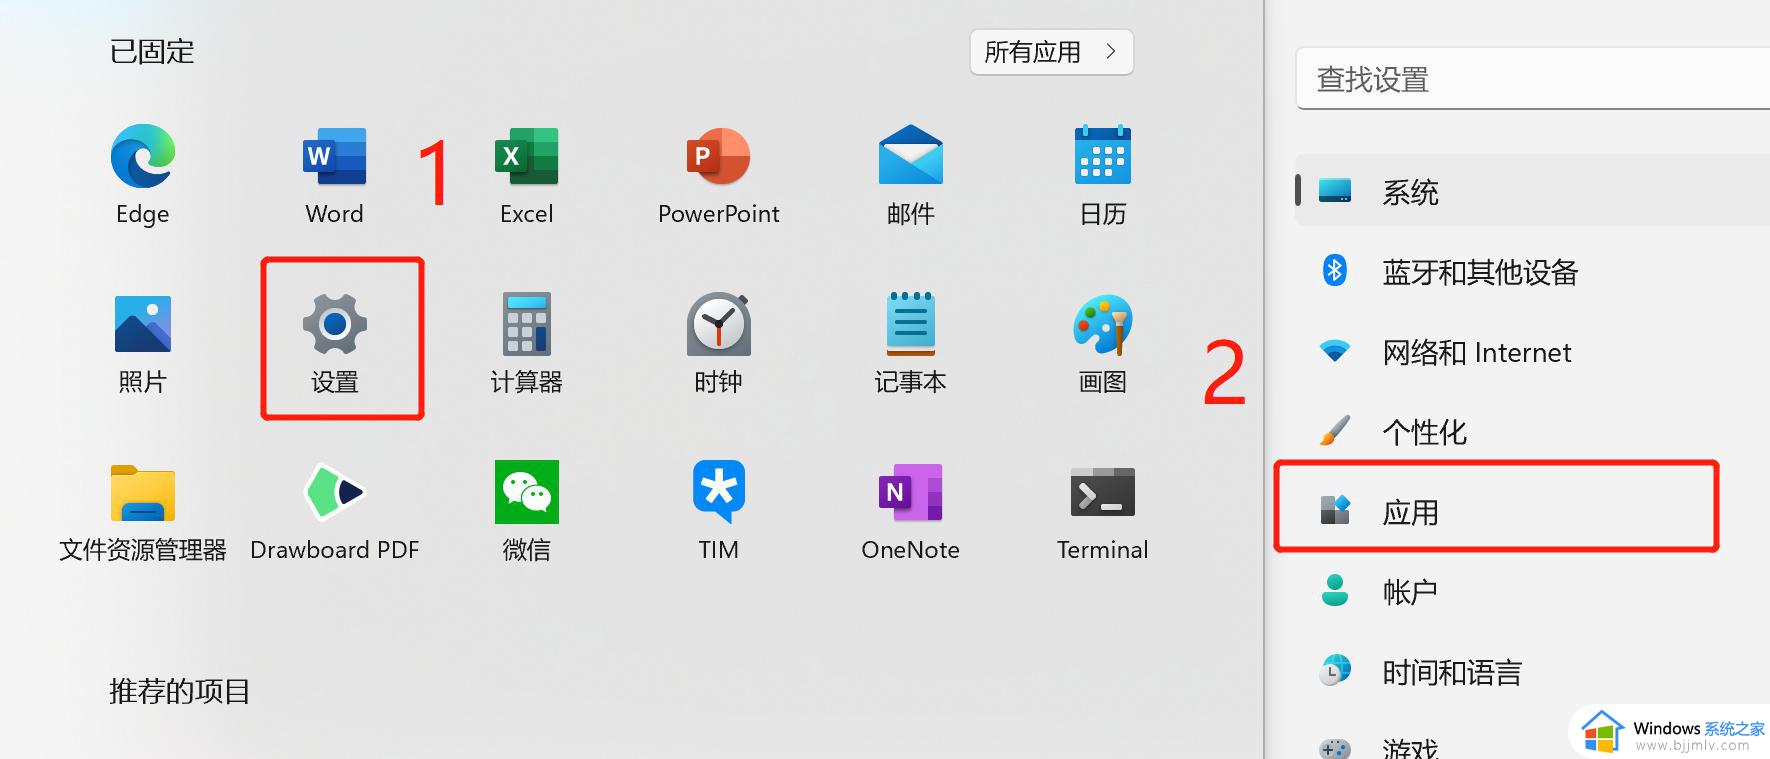Click the 查找设置 search field
1770x759 pixels.
[1533, 79]
